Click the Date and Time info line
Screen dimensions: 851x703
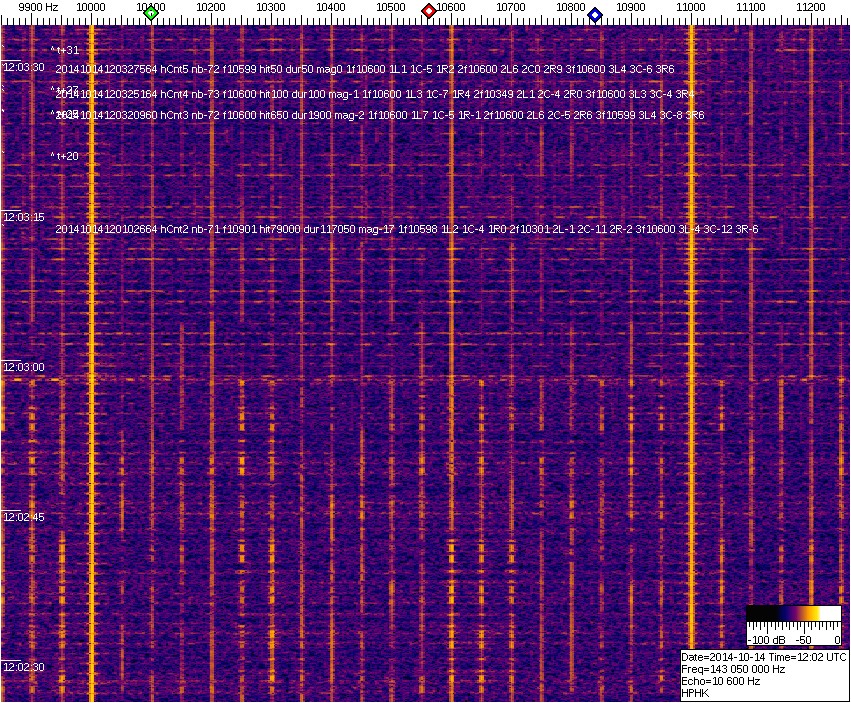pyautogui.click(x=763, y=657)
